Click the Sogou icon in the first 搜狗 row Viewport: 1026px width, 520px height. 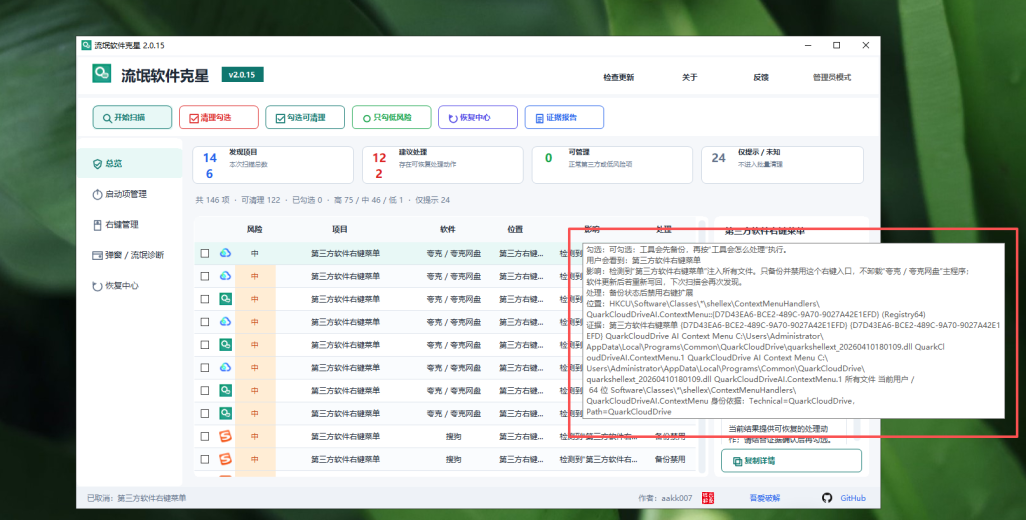[225, 436]
